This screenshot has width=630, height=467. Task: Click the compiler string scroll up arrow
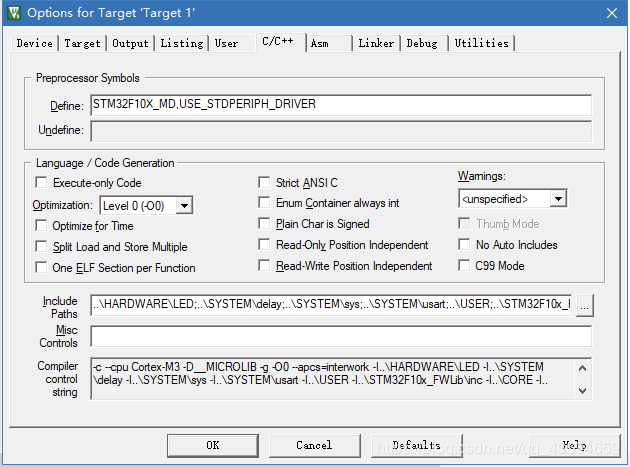583,368
